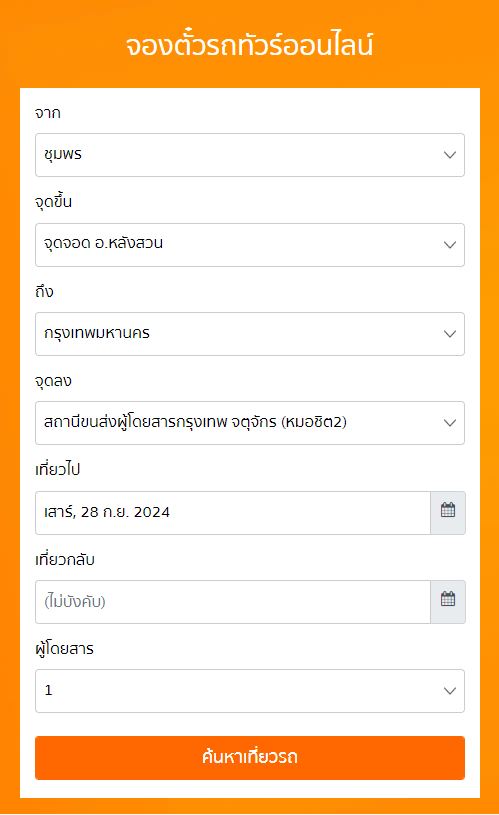
Task: Open the จาก origin province dropdown
Action: click(250, 155)
